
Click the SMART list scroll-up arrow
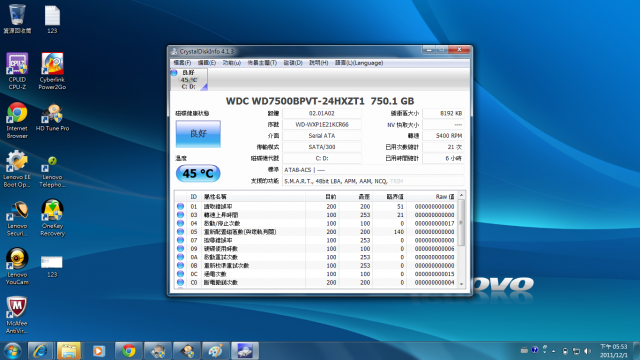(x=461, y=196)
